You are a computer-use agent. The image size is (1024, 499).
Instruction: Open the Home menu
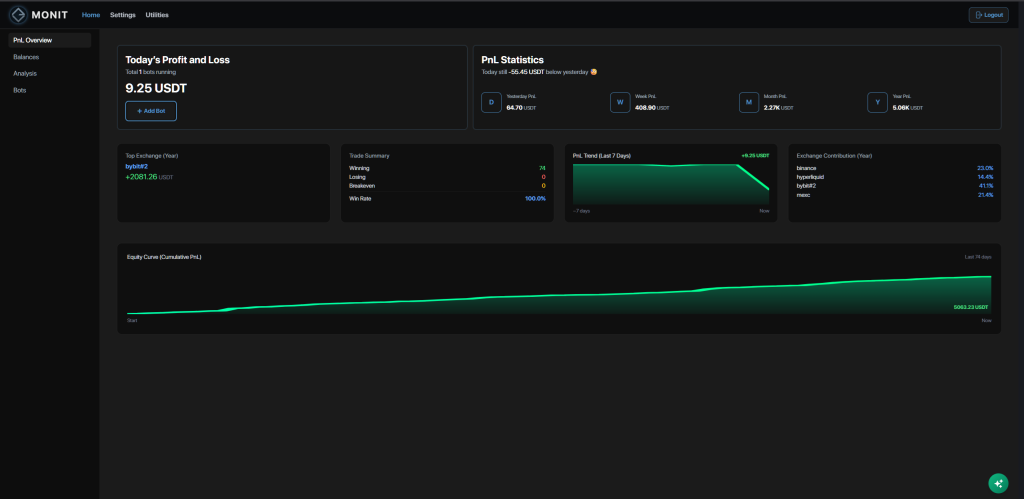[91, 15]
